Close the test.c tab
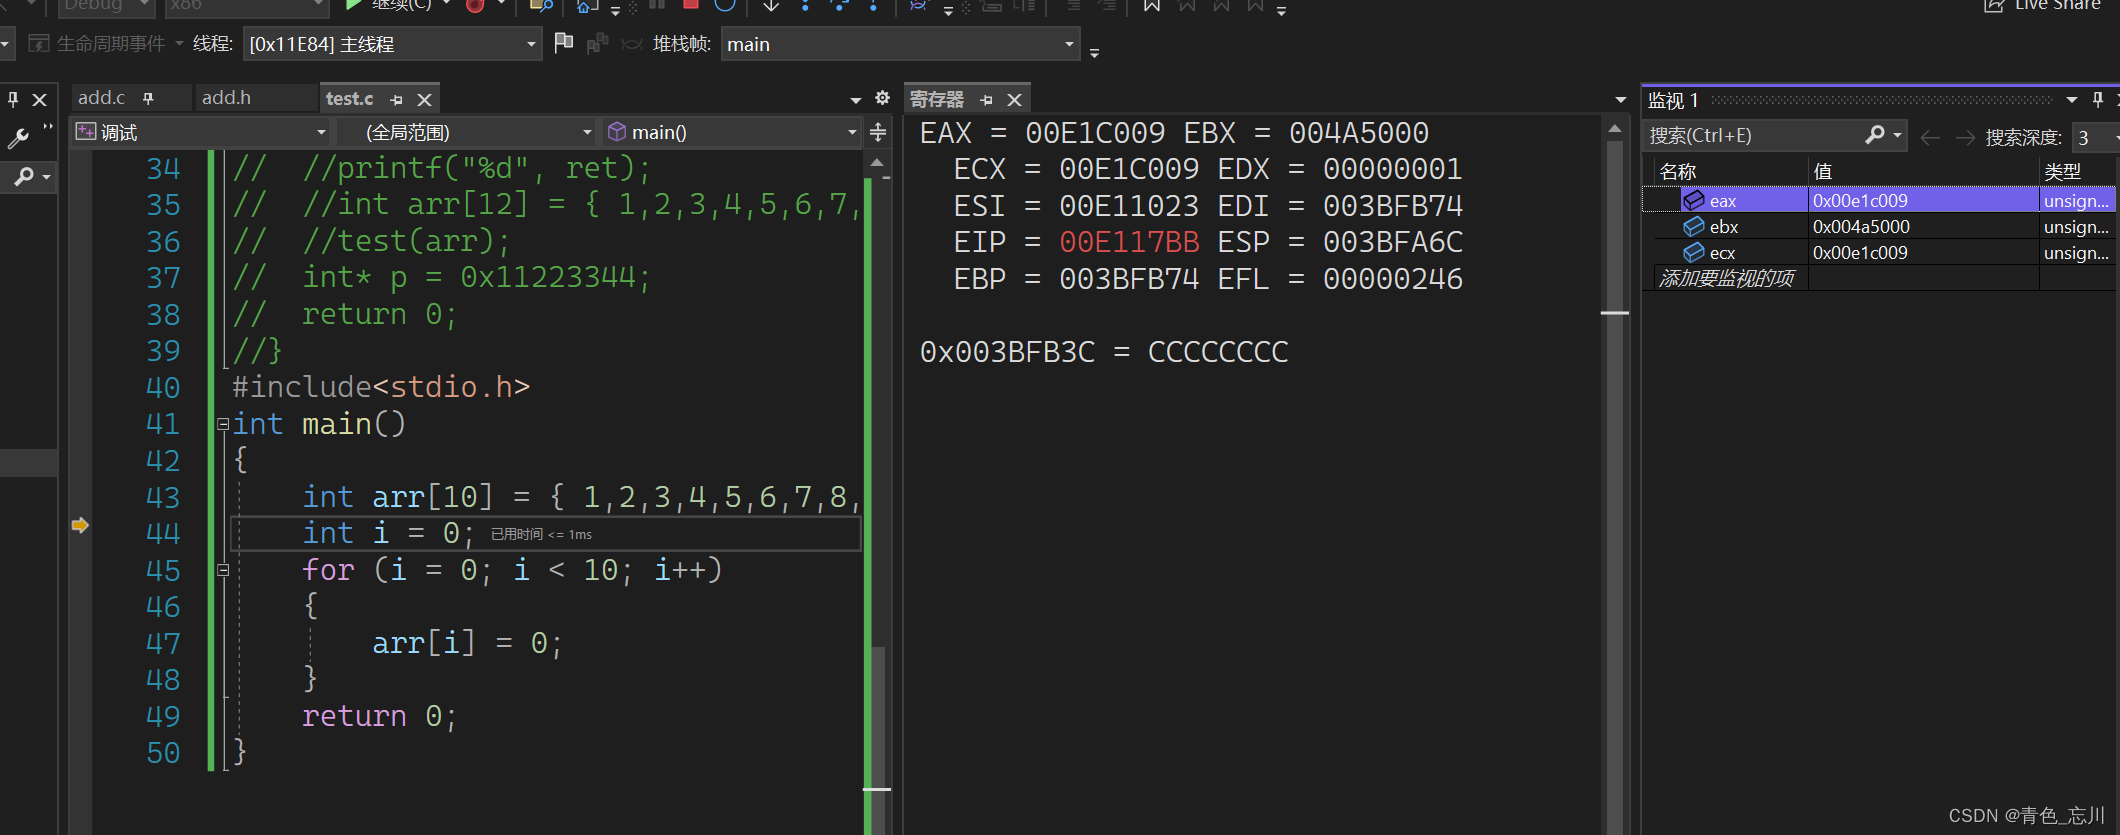2120x835 pixels. 424,99
